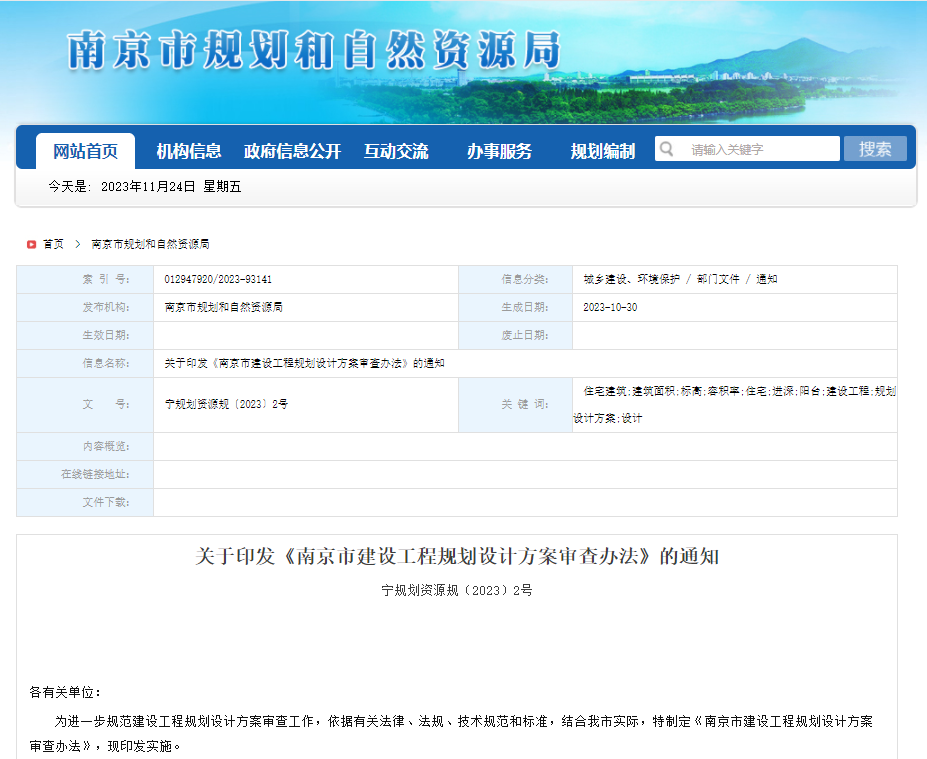Viewport: 927px width, 759px height.
Task: Click 文号 value 宁规划资源规〔2023〕2号 in table
Action: coord(226,404)
